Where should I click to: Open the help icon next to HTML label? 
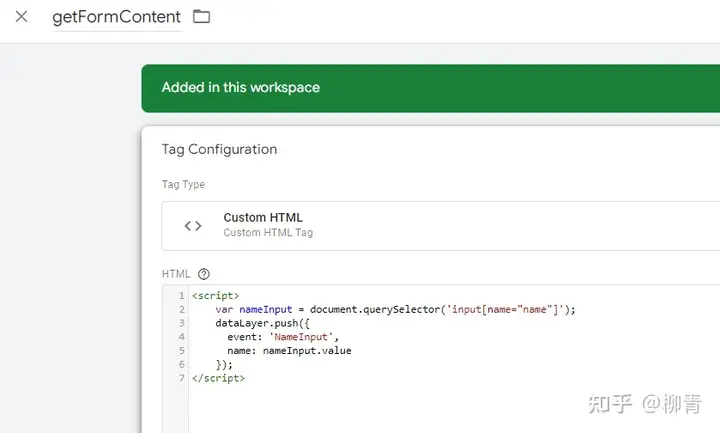[x=204, y=274]
